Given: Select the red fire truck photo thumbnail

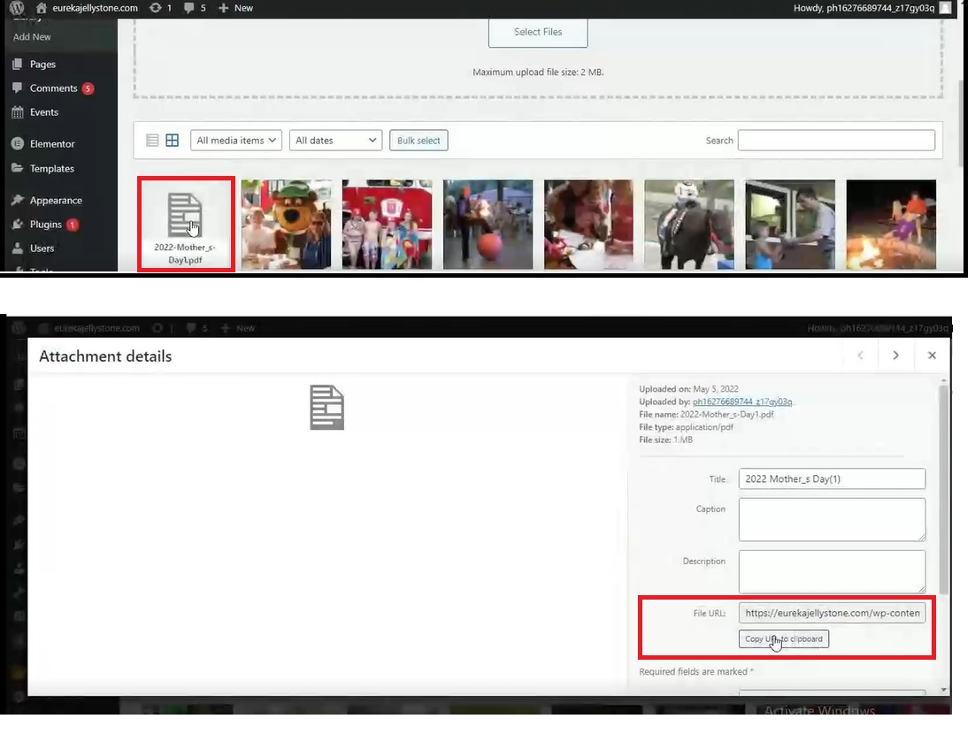Looking at the screenshot, I should pyautogui.click(x=387, y=224).
